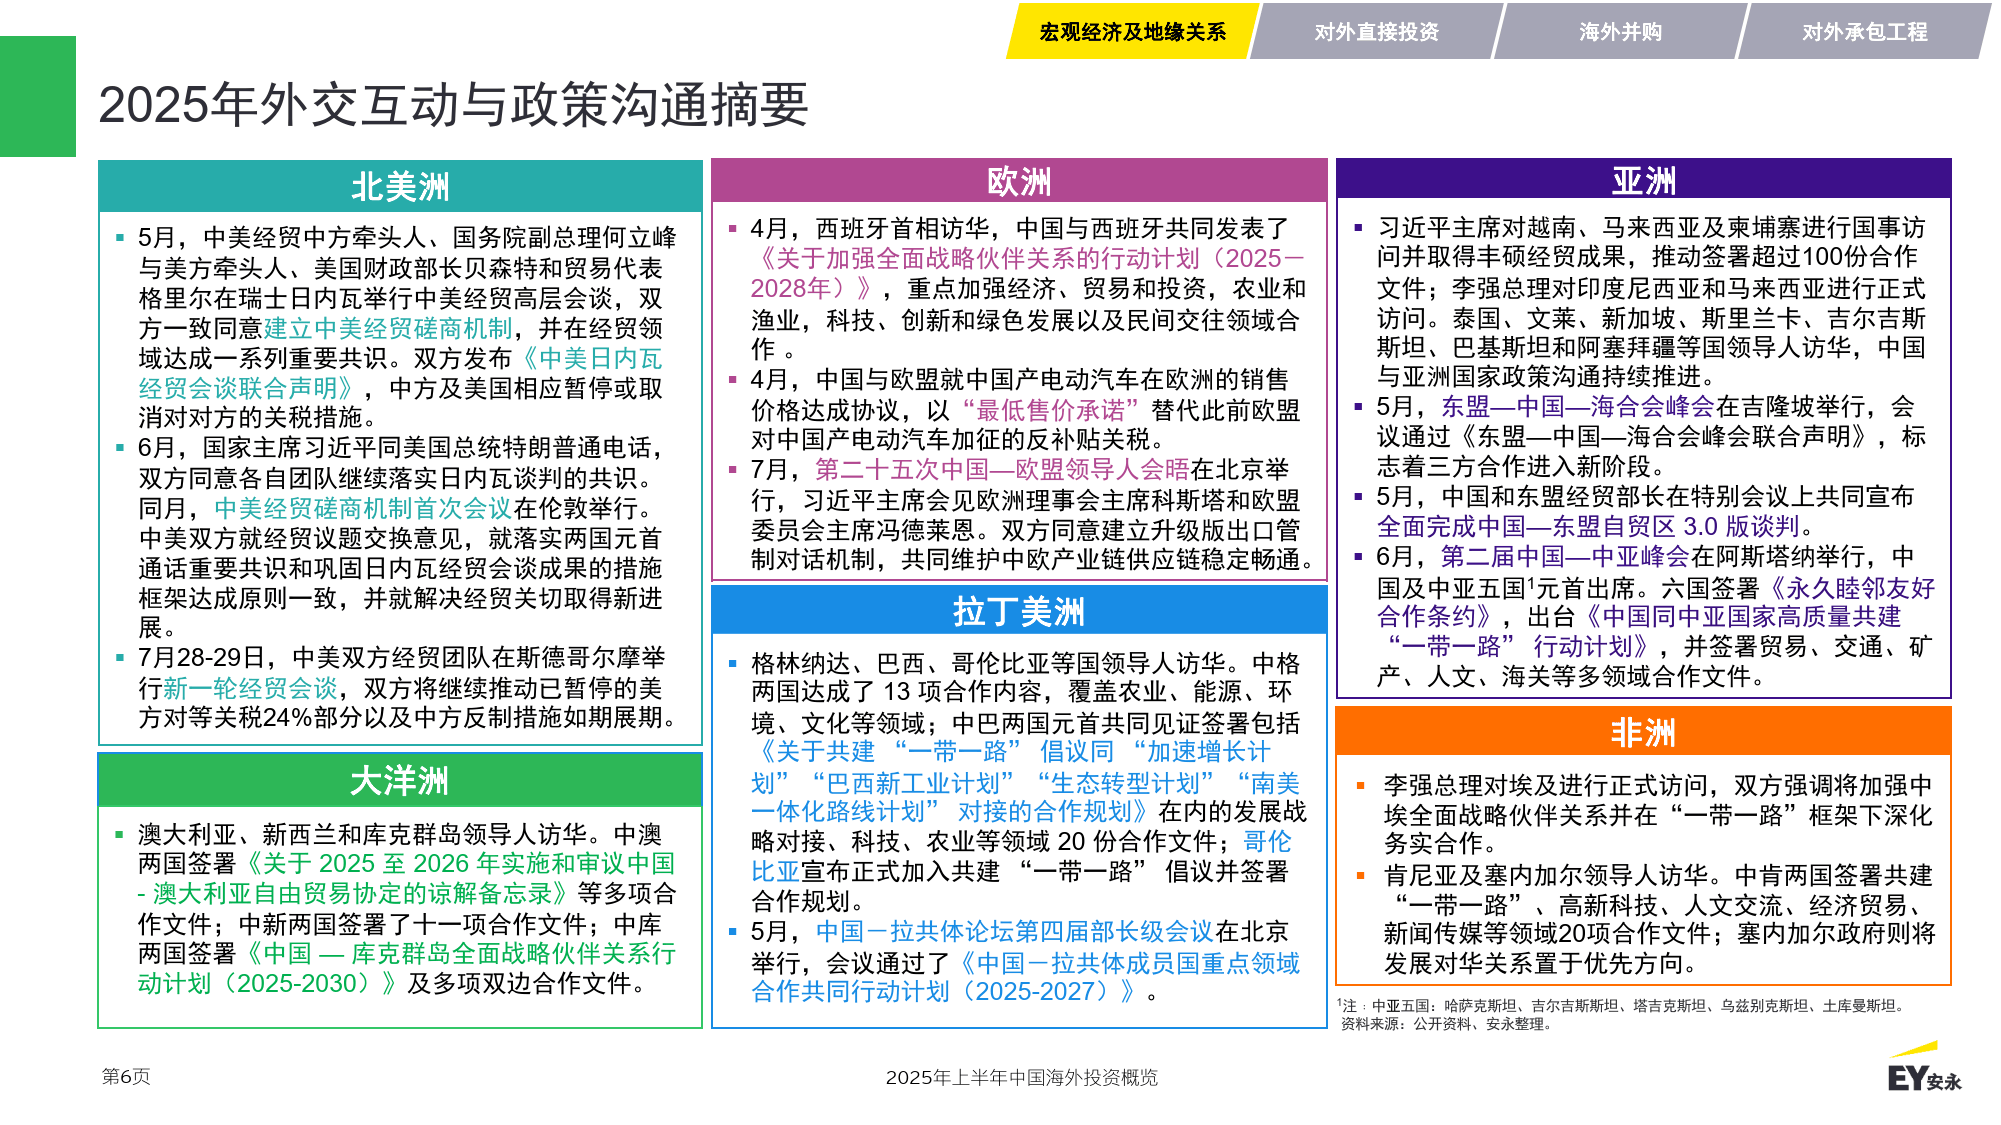Go to the 对外承包工程 tab

pos(1864,32)
